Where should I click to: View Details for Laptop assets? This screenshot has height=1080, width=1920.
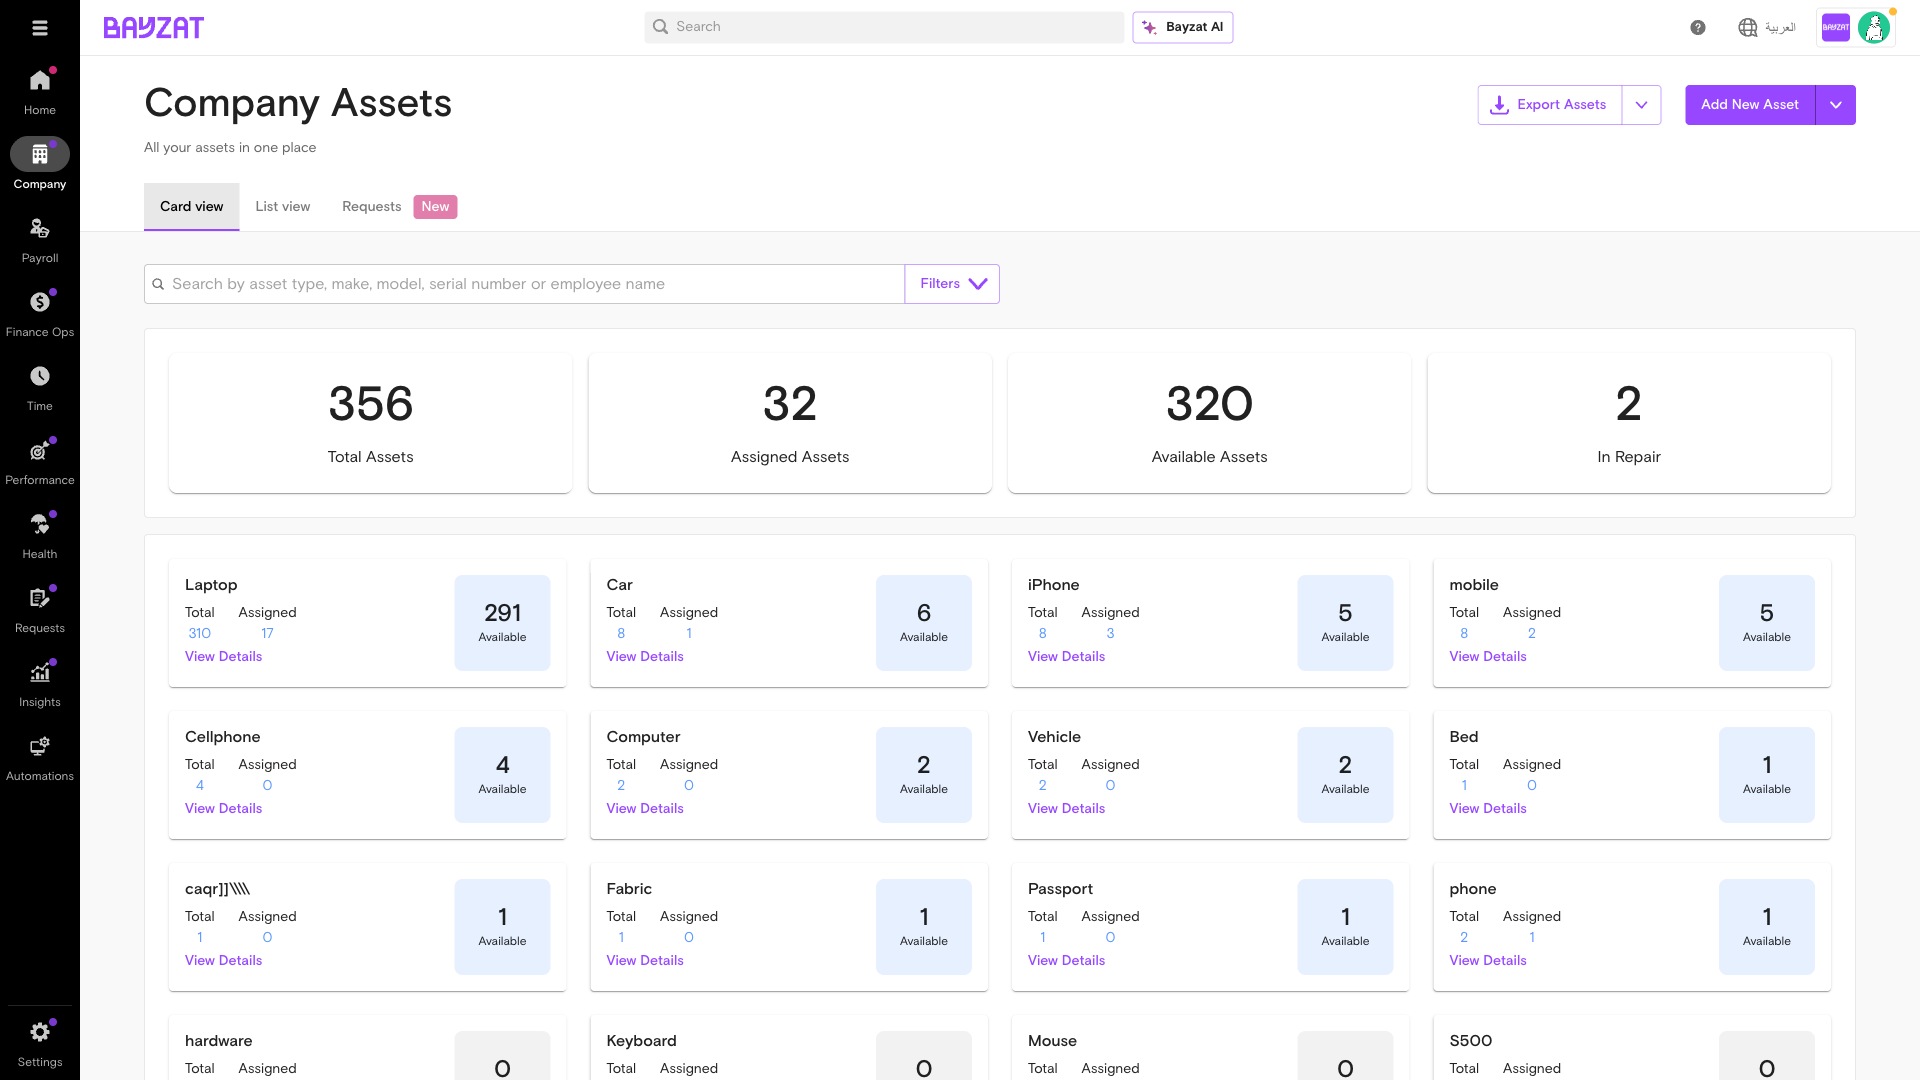coord(223,657)
